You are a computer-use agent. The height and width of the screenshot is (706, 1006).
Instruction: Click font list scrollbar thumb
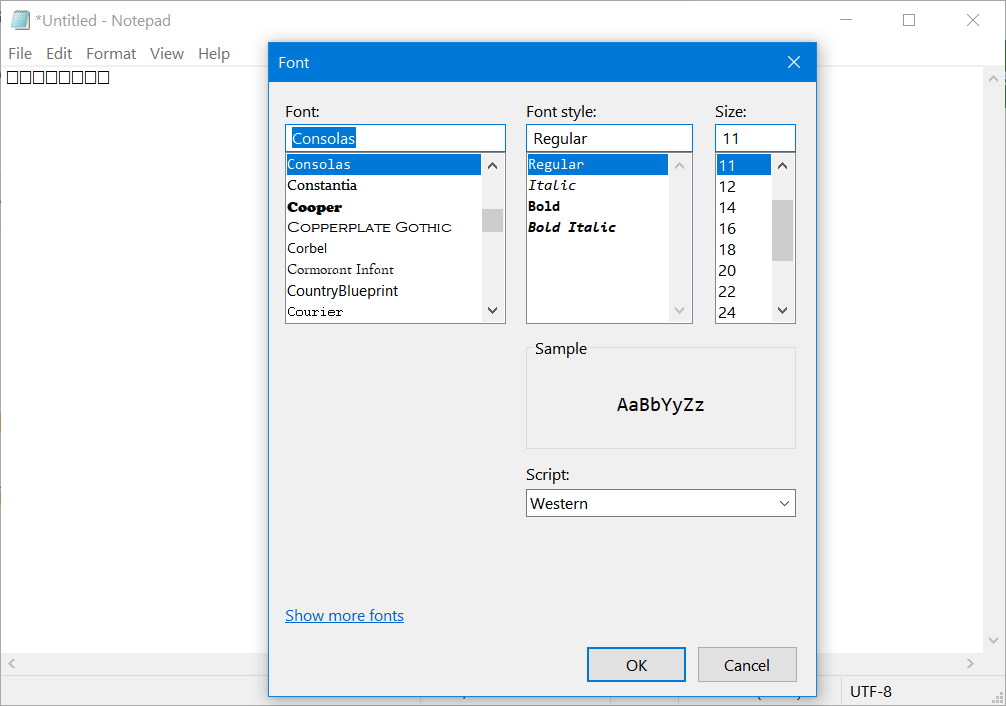click(492, 220)
